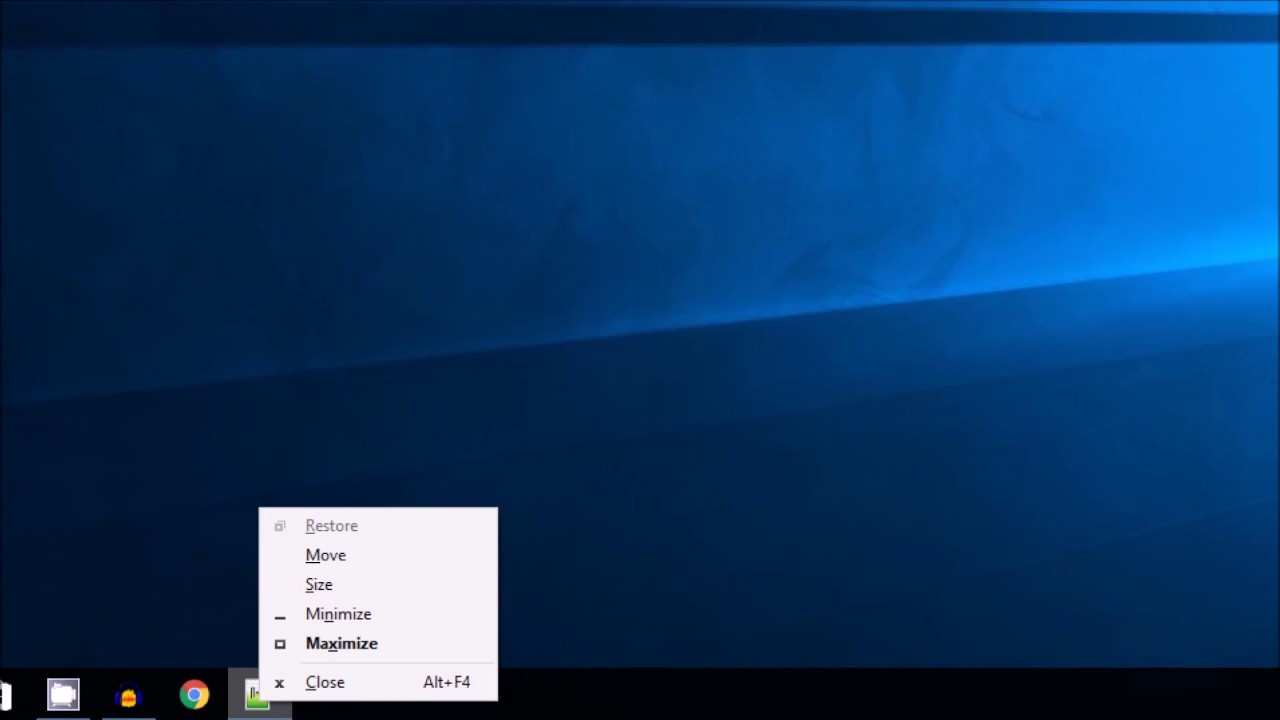
Task: Open Google Chrome from the taskbar
Action: 194,694
